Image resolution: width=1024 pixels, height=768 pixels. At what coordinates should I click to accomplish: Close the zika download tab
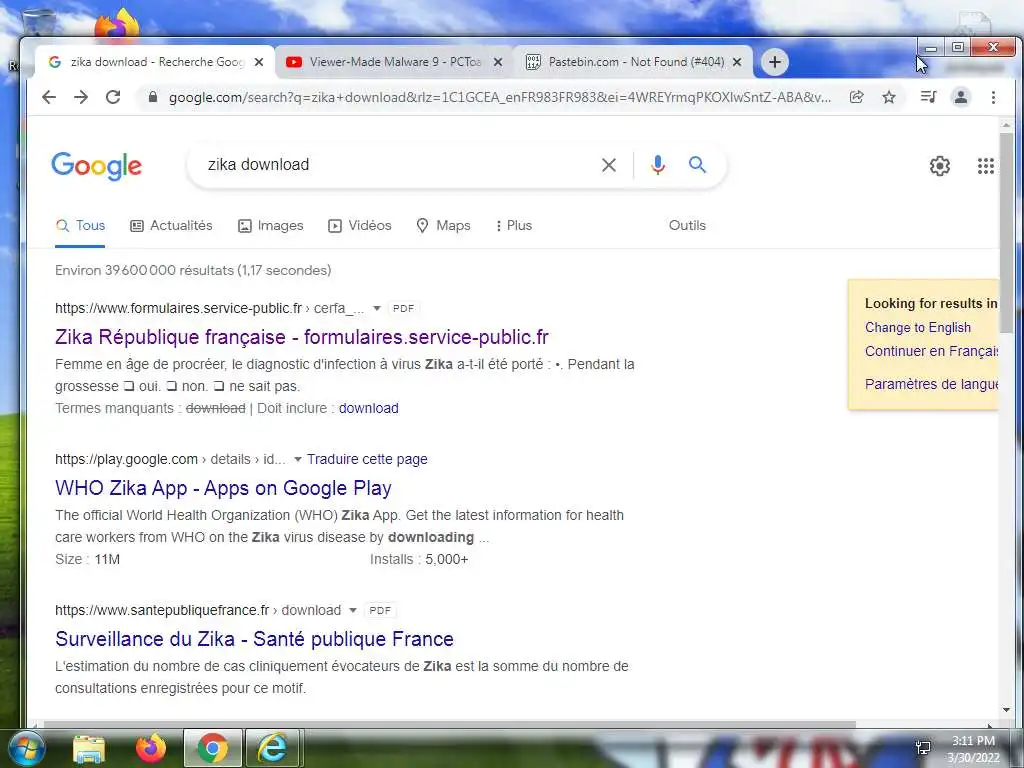tap(259, 62)
